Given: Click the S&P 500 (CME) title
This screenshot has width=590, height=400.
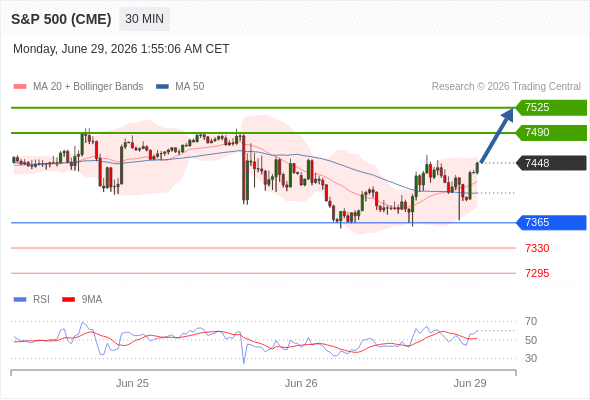Looking at the screenshot, I should coord(61,19).
